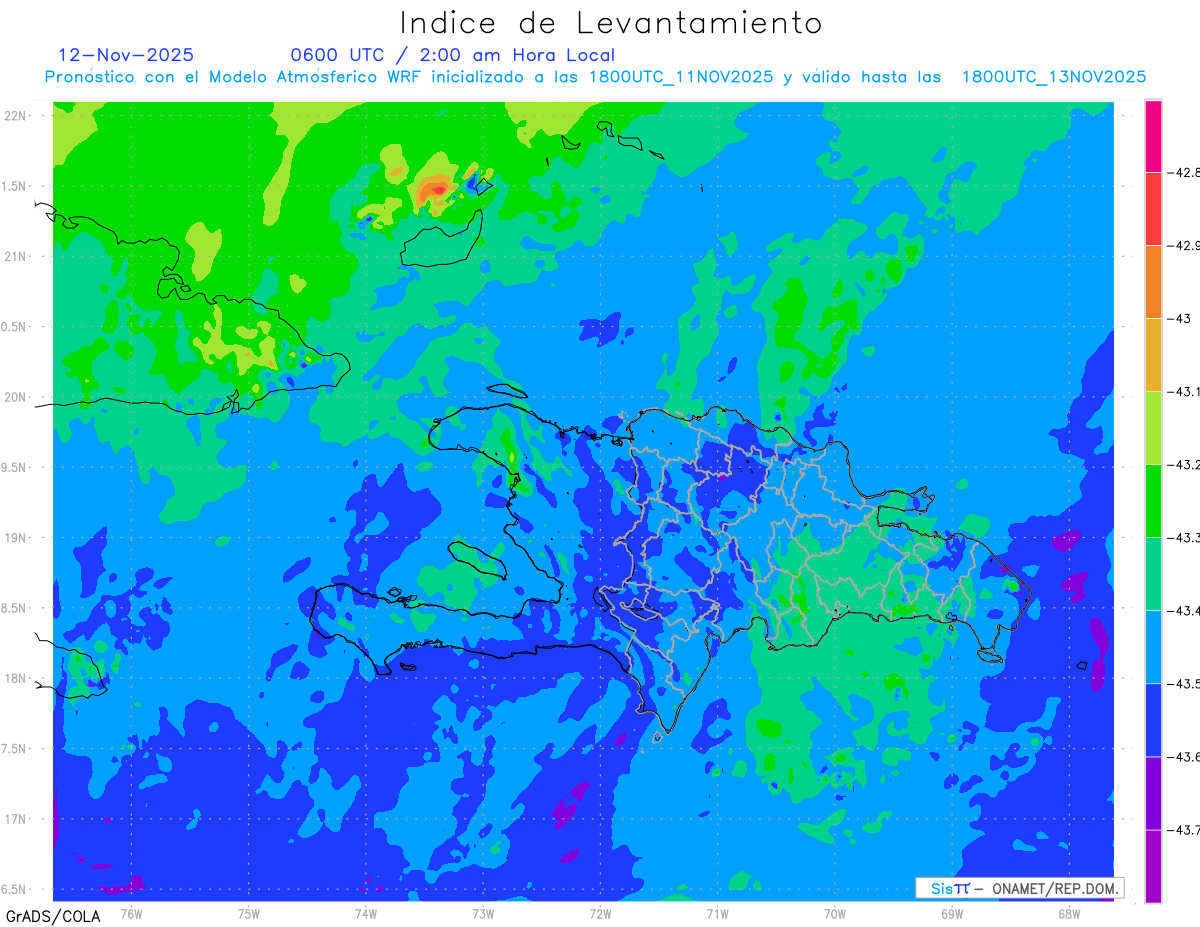
Task: Click the '0600 UTC / 2:00 am Hora Local' time
Action: (x=452, y=55)
